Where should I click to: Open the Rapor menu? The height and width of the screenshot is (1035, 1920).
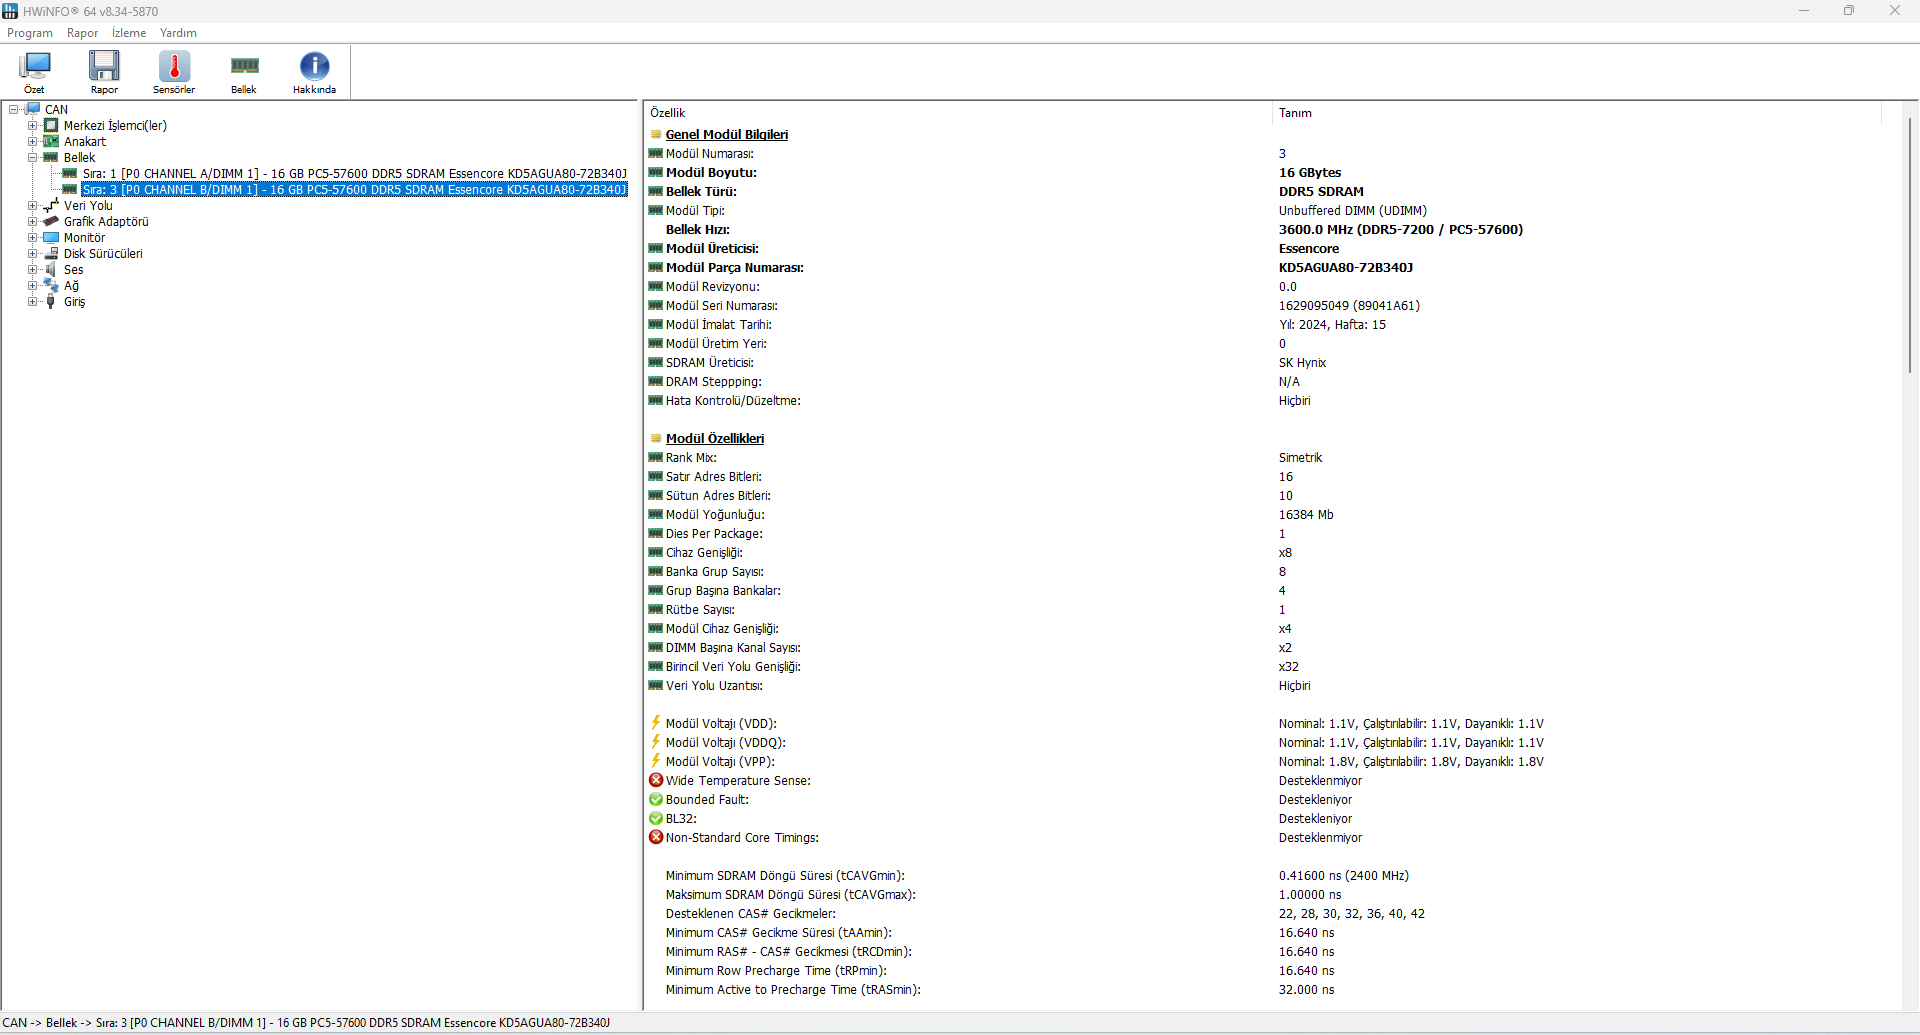click(x=83, y=33)
